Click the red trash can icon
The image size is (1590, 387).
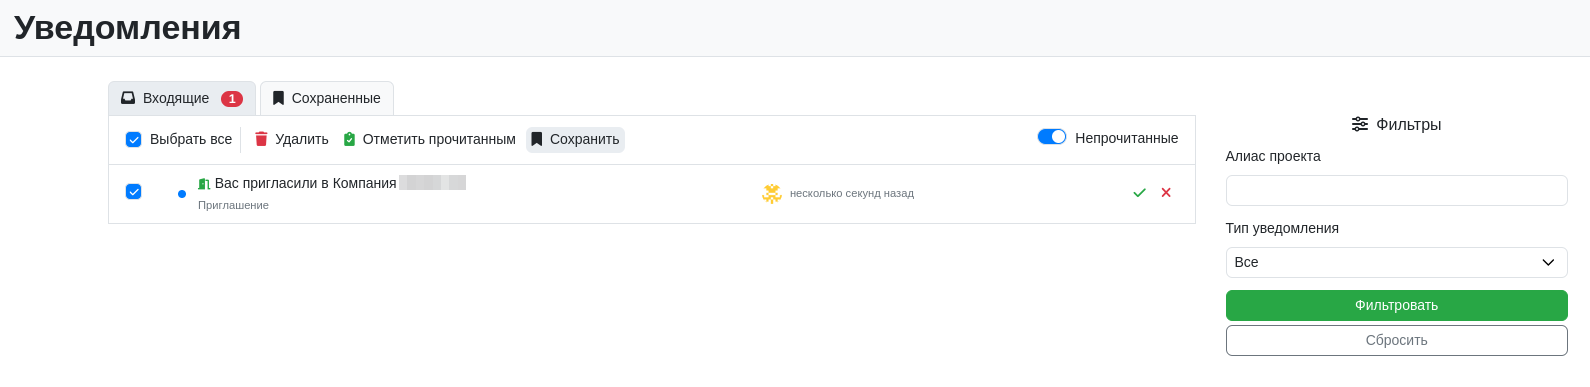261,139
